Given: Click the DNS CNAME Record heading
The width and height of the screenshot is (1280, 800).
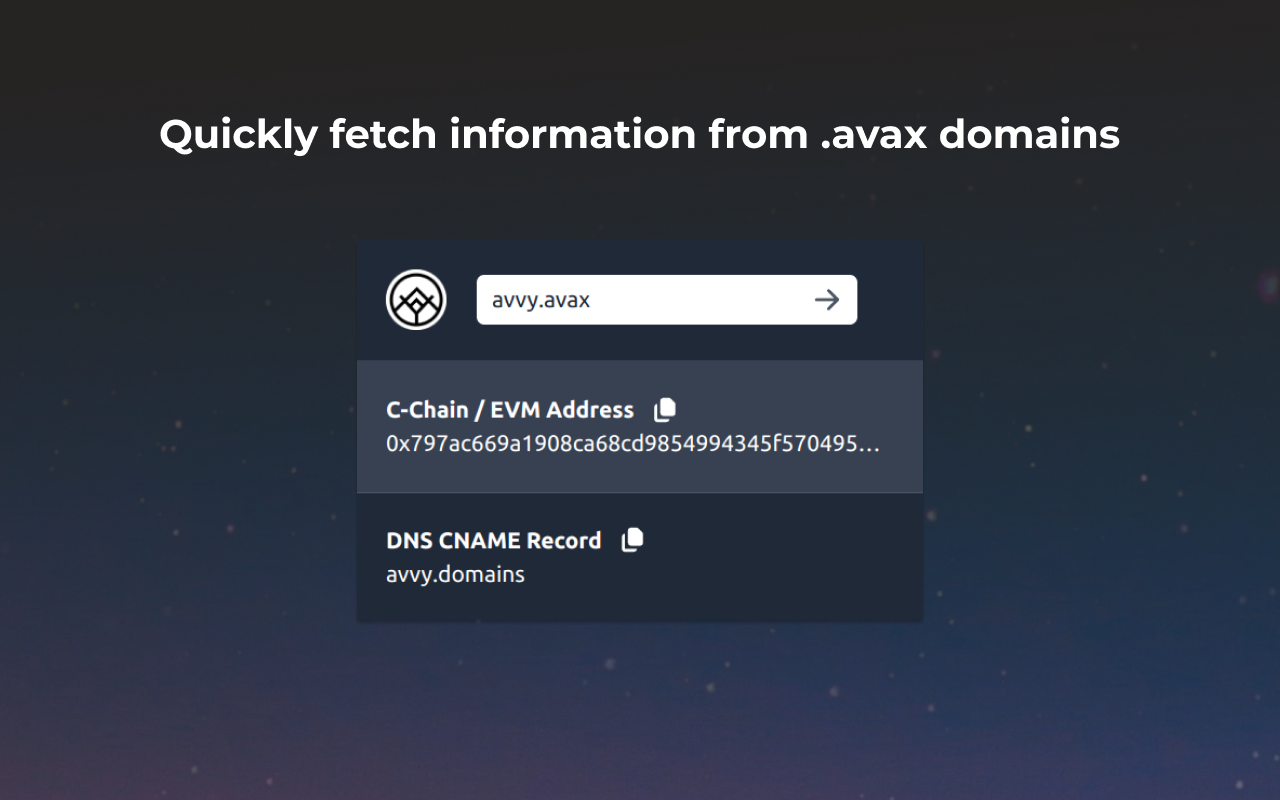Looking at the screenshot, I should (x=494, y=540).
